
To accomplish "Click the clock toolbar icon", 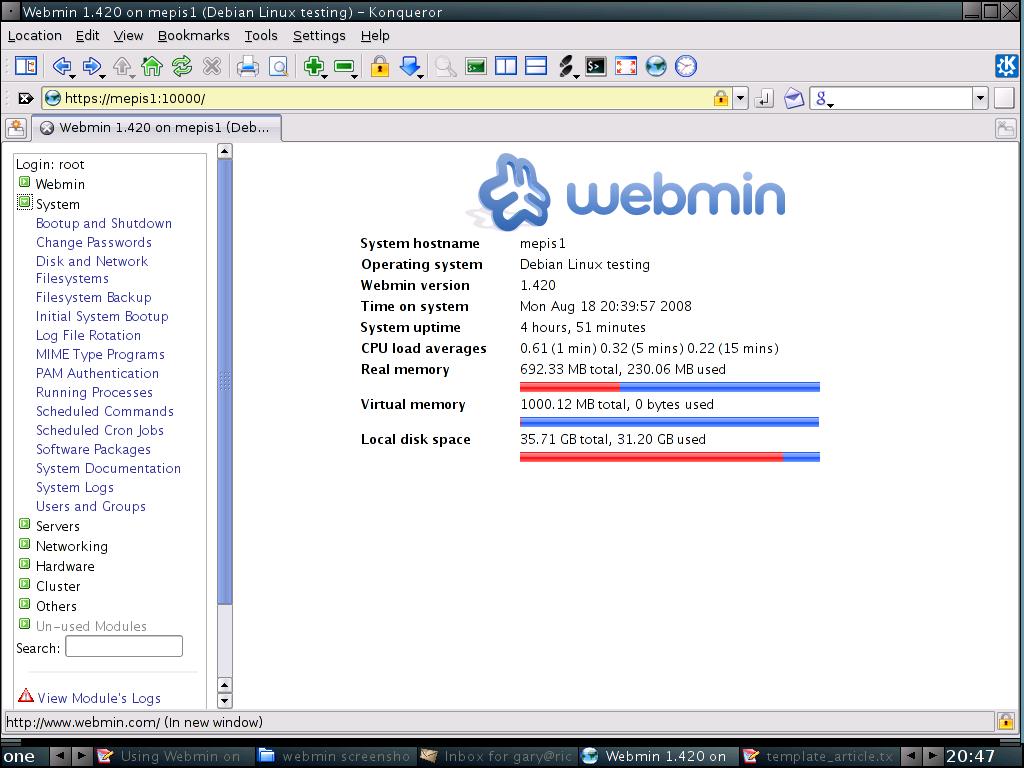I will click(686, 66).
